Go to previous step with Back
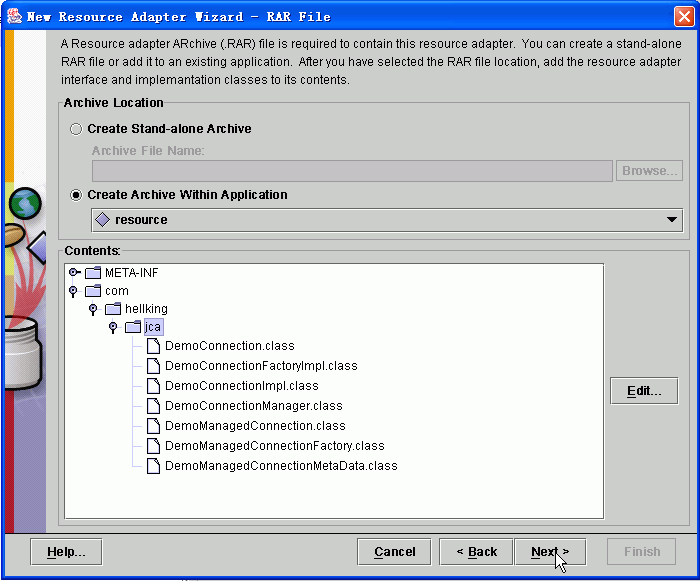 (476, 552)
